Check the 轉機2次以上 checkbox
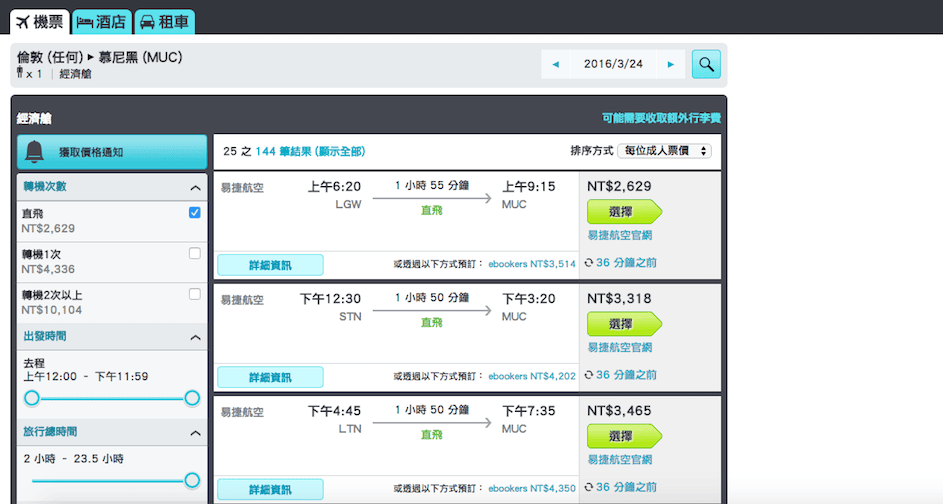The width and height of the screenshot is (943, 504). (194, 294)
